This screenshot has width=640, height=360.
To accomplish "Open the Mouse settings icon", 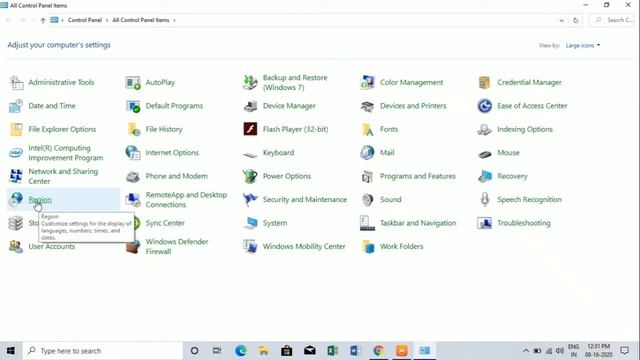I will pos(484,153).
